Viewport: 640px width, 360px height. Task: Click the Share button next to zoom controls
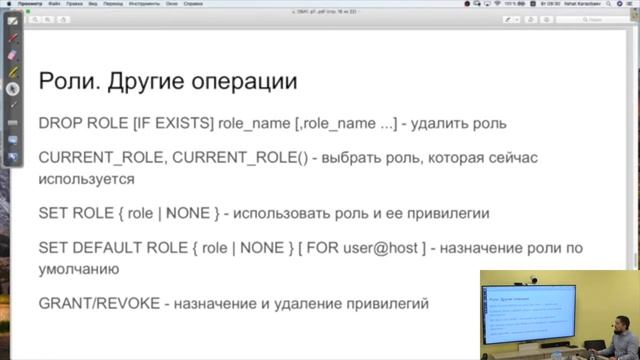coord(63,20)
